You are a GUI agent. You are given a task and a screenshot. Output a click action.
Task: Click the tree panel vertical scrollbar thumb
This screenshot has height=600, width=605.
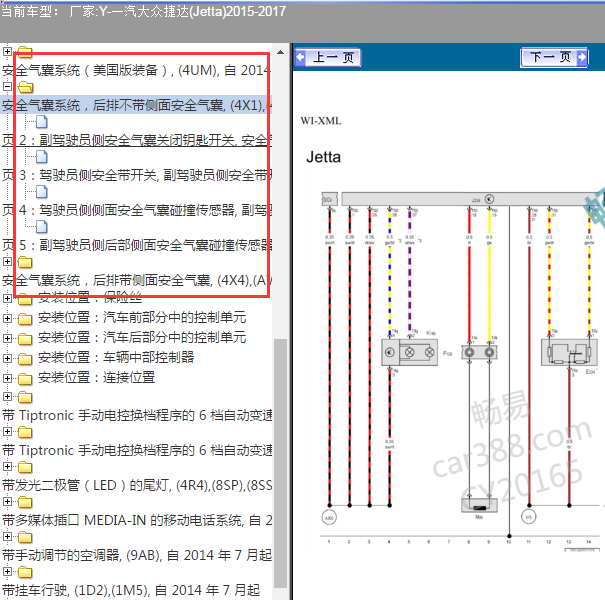pos(281,463)
